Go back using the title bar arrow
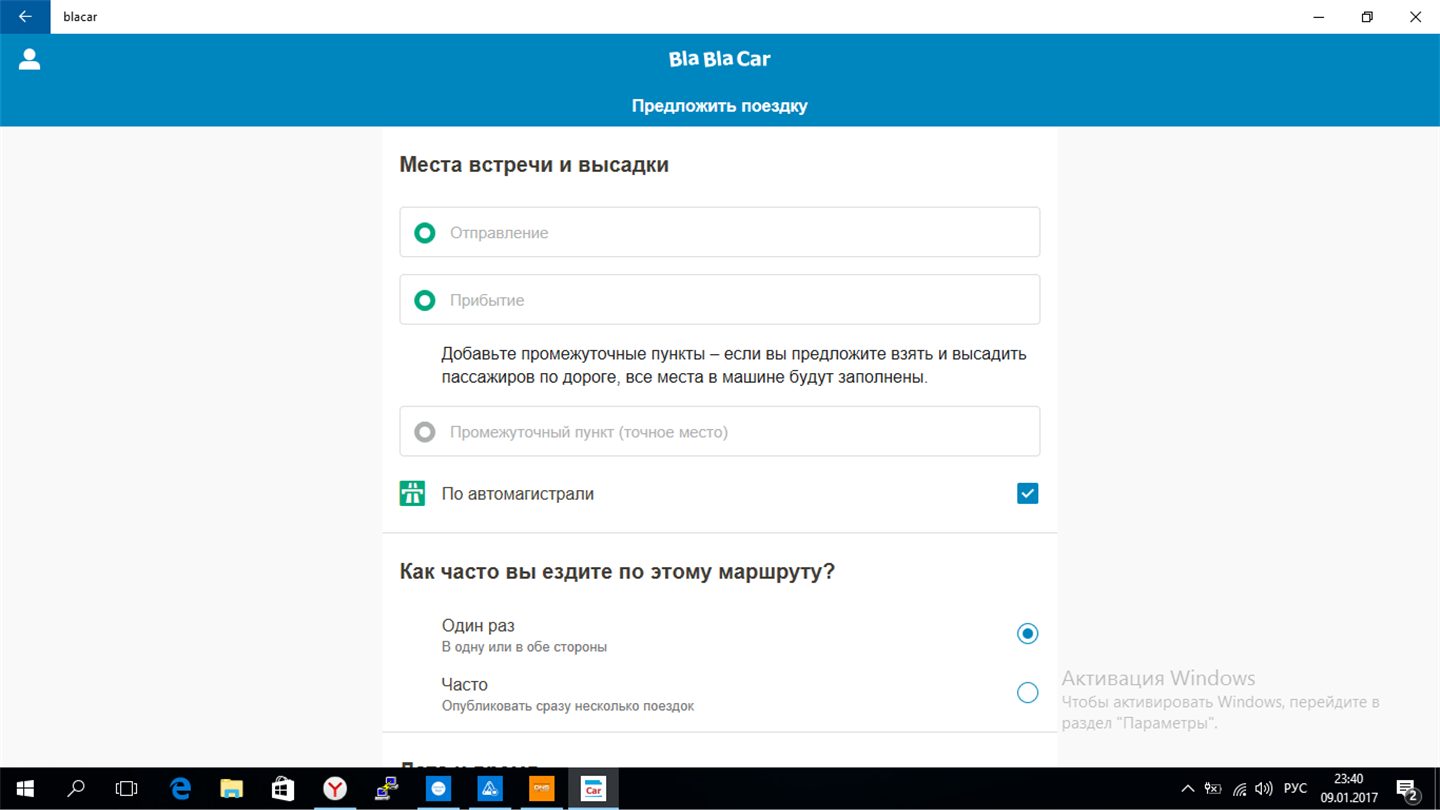Screen dimensions: 1440x810 pyautogui.click(x=25, y=17)
